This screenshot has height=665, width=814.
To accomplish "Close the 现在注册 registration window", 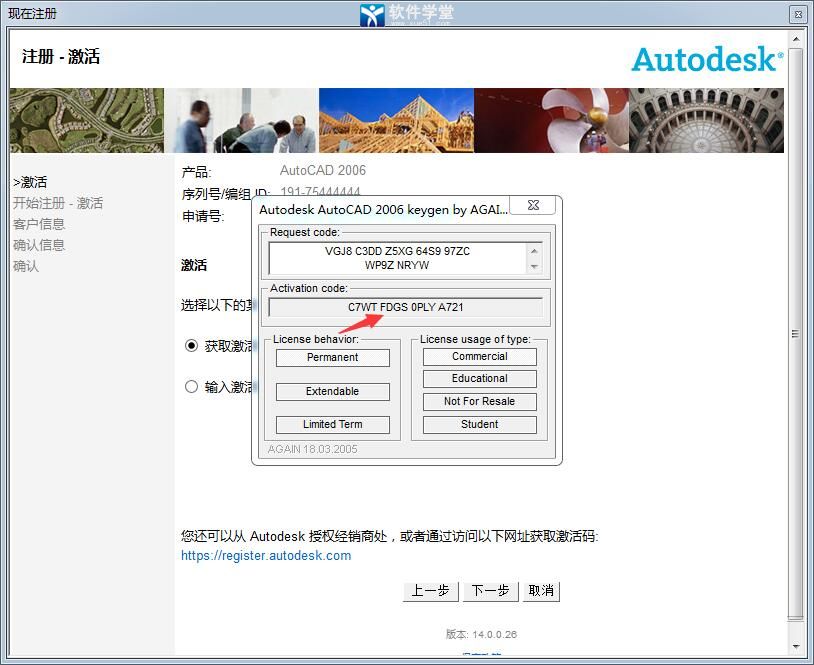I will point(798,14).
